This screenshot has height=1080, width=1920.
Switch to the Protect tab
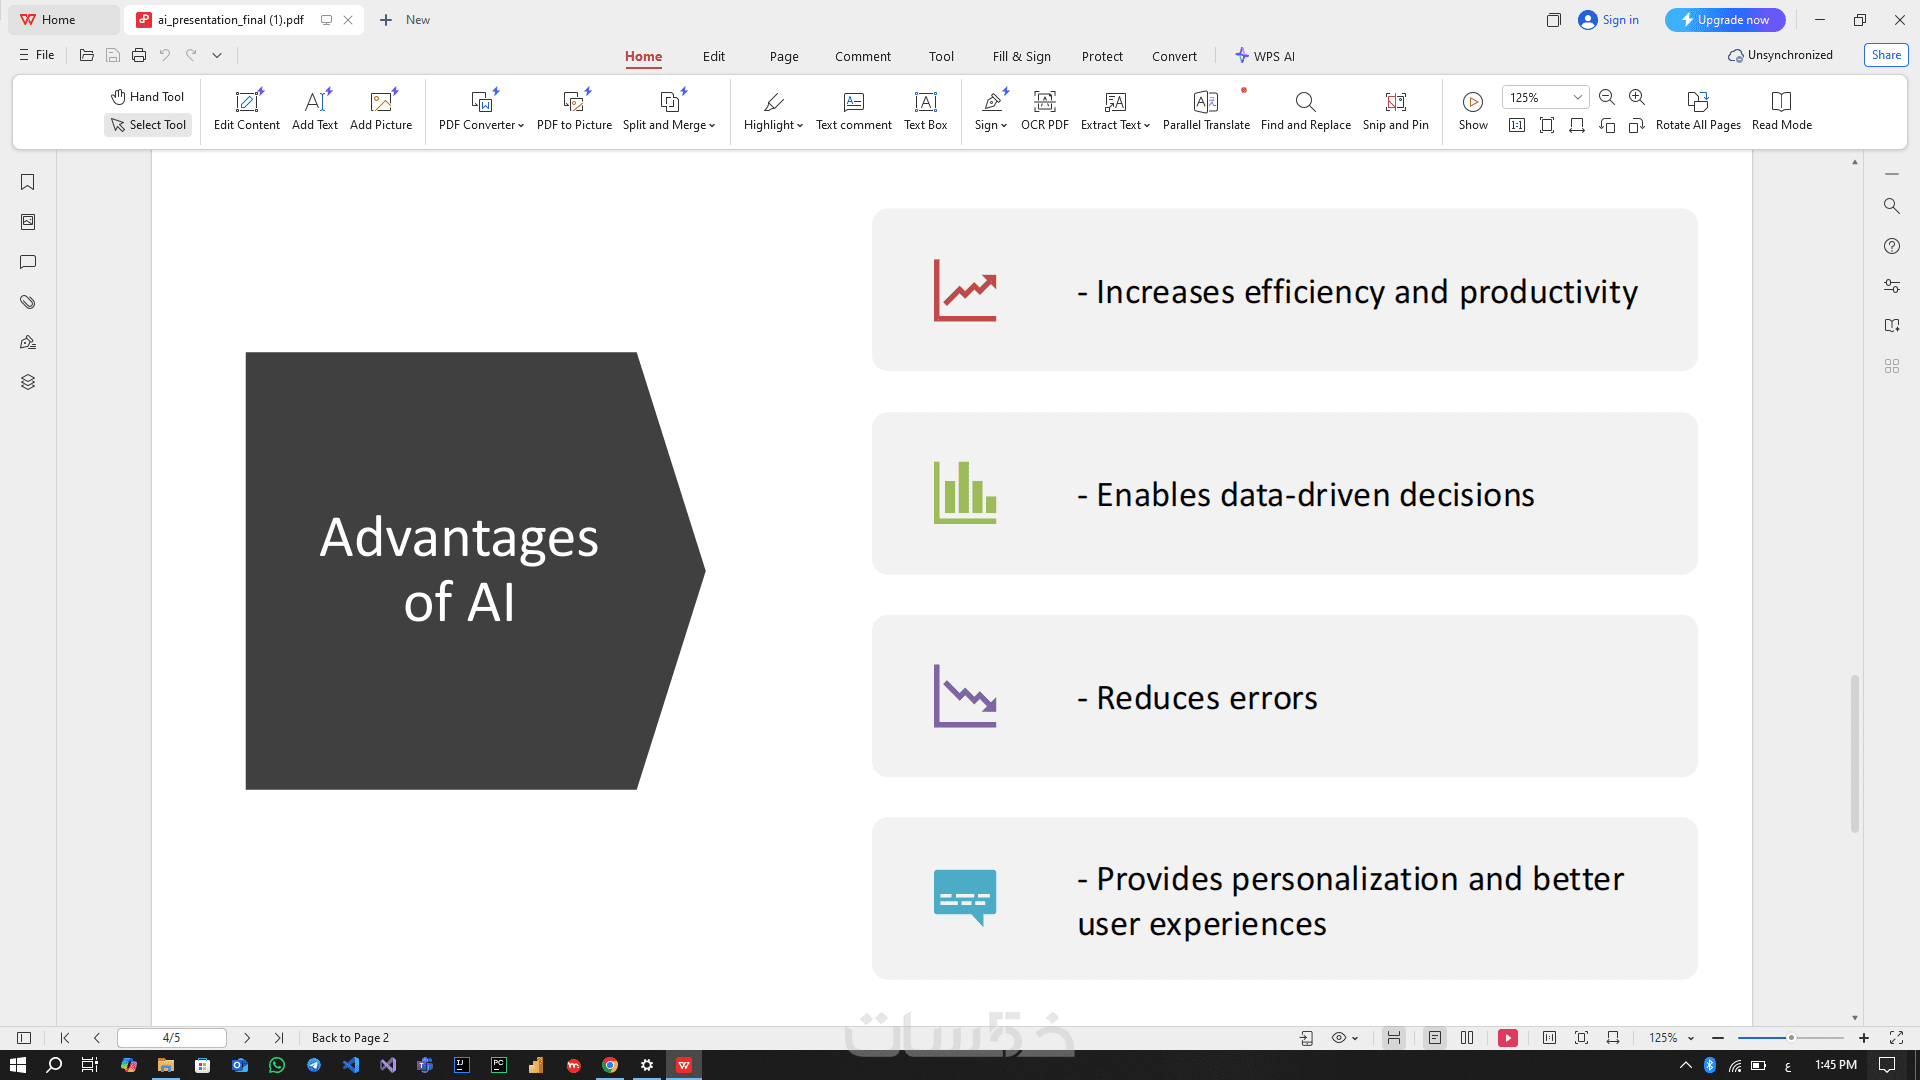click(x=1102, y=56)
